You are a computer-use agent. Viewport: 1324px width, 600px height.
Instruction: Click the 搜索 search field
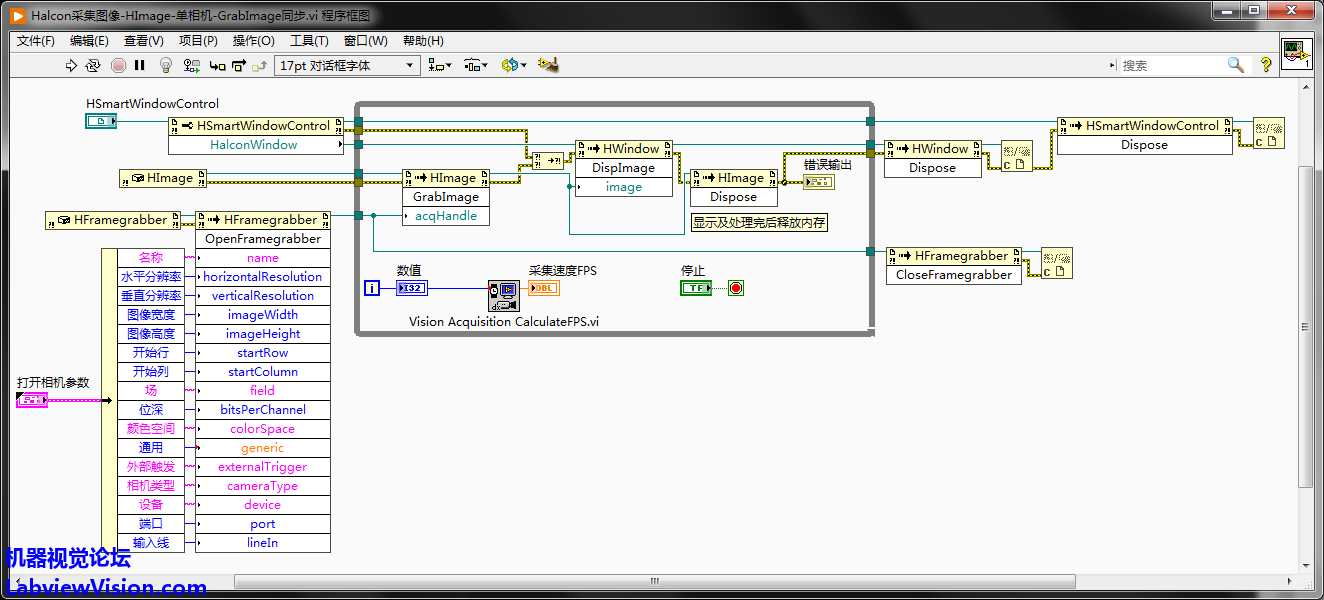tap(1170, 65)
